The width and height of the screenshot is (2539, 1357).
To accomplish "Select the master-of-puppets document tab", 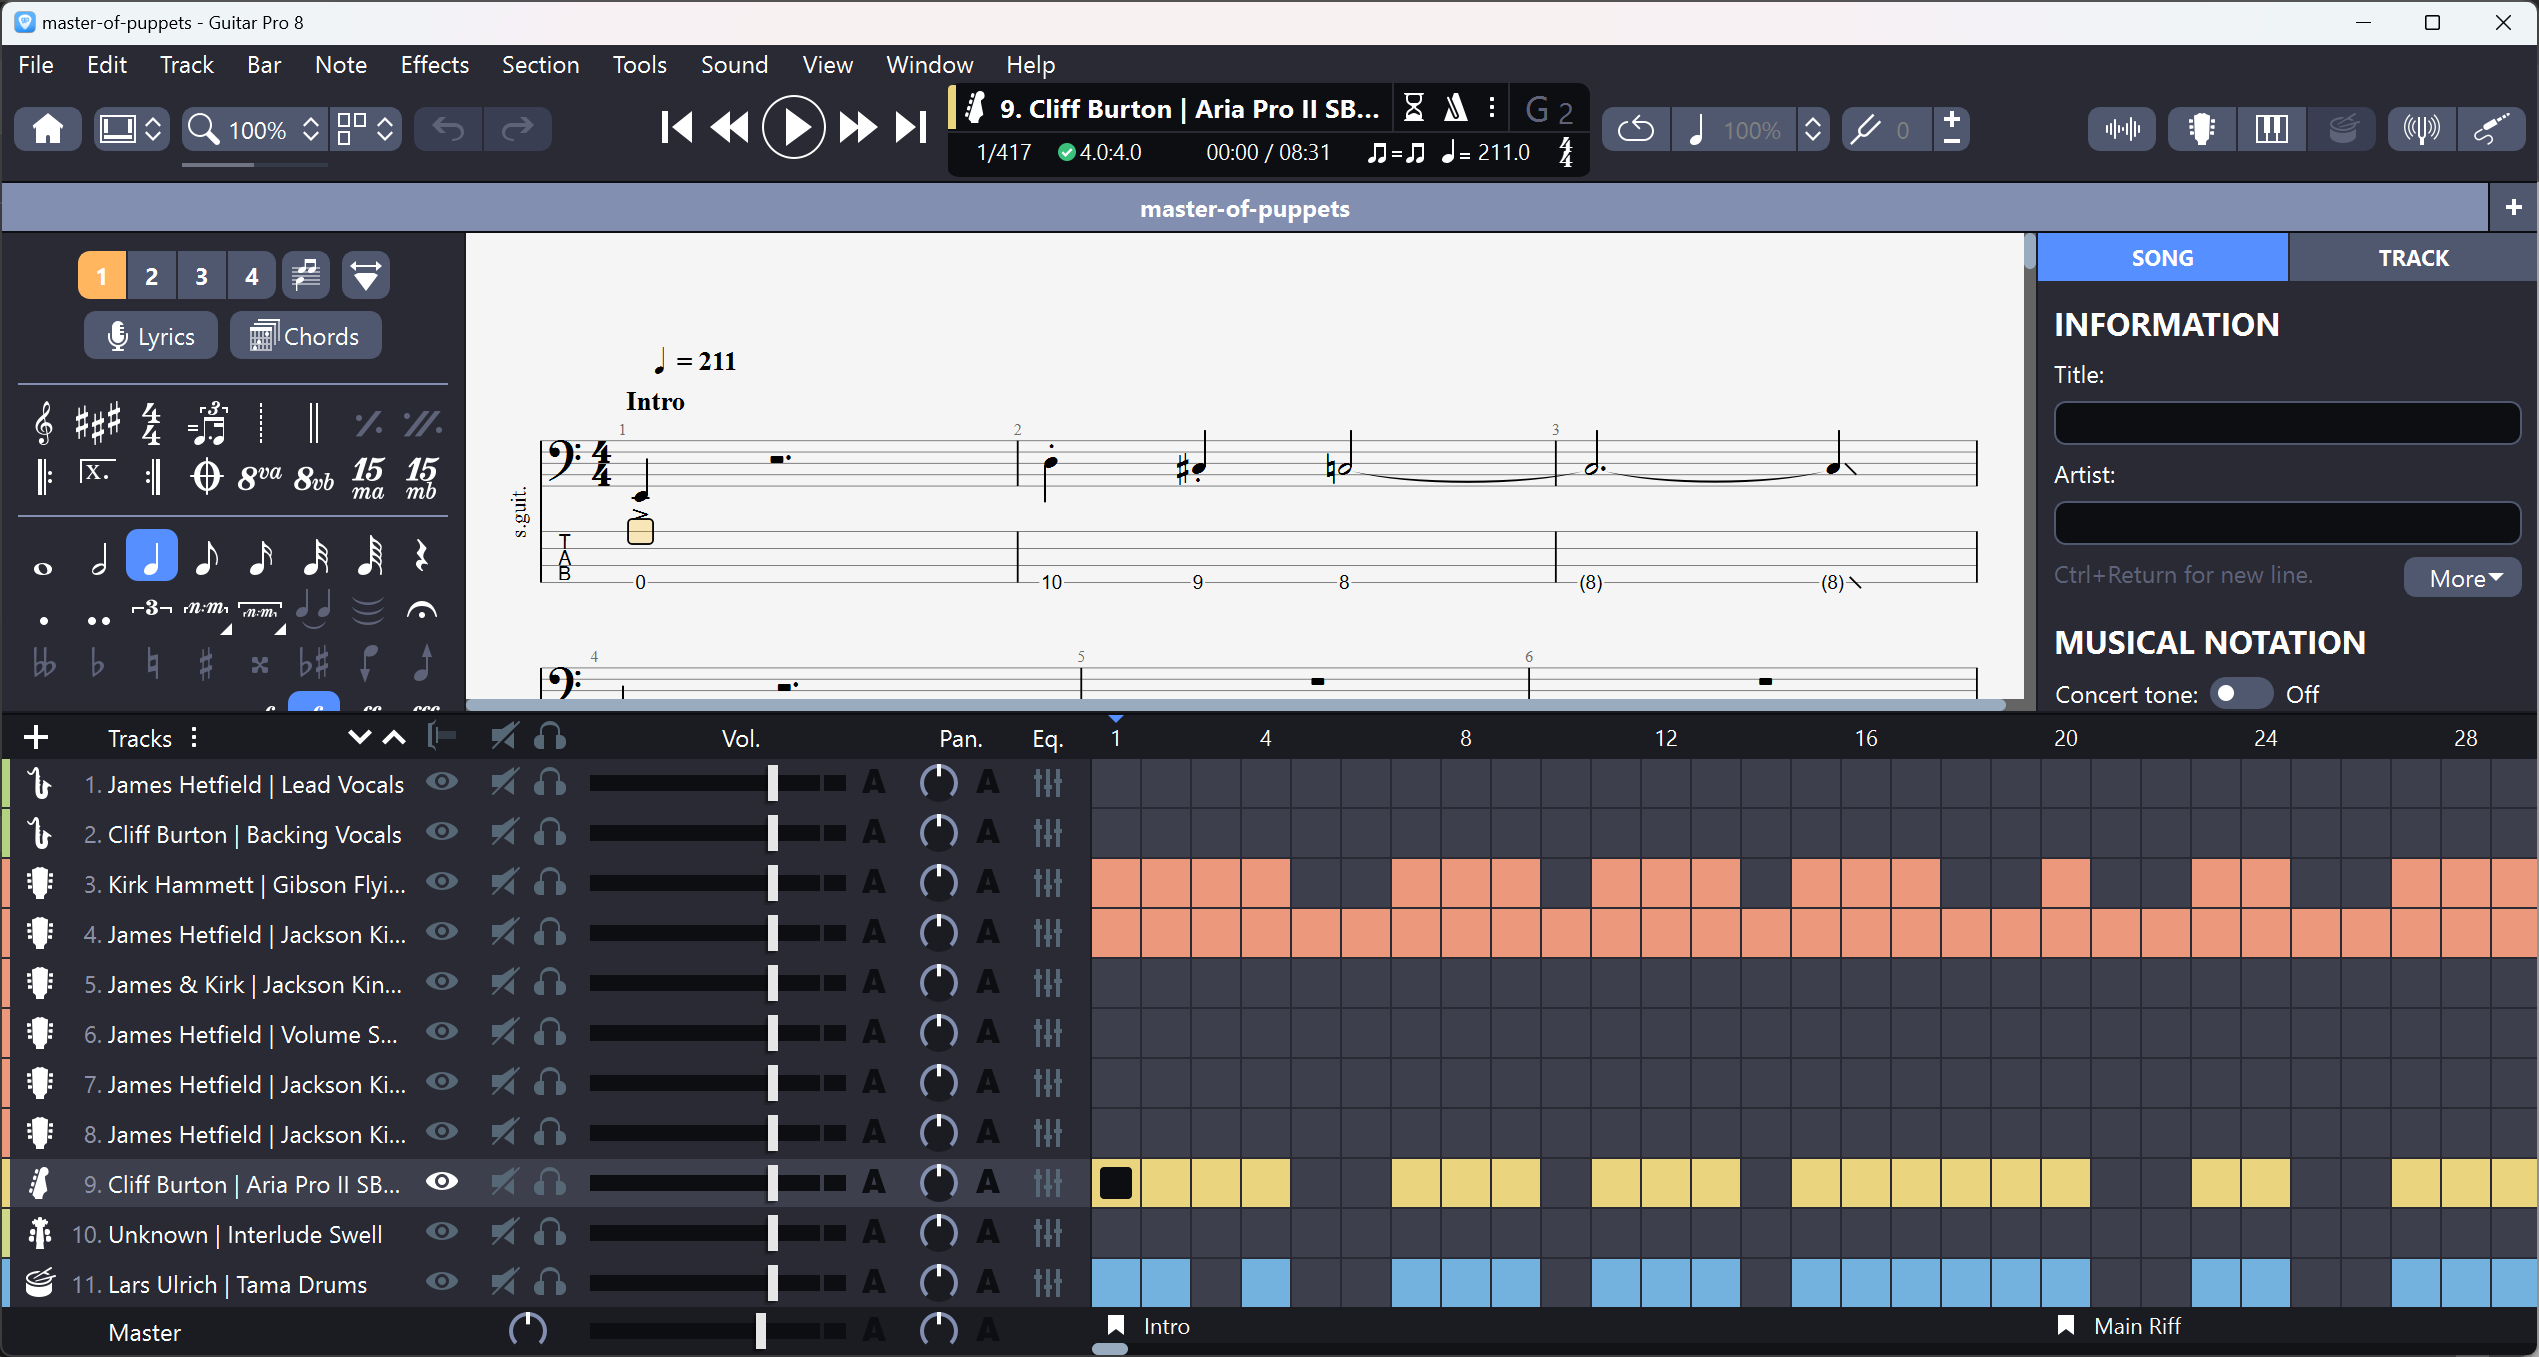I will click(x=1244, y=208).
